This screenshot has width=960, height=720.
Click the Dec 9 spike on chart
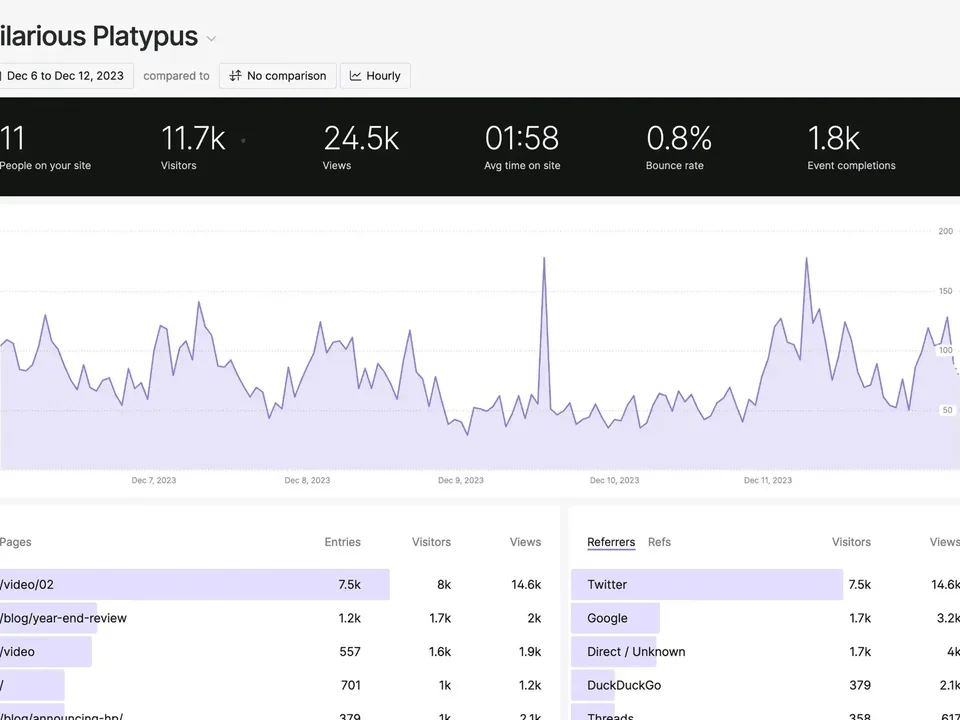tap(544, 260)
